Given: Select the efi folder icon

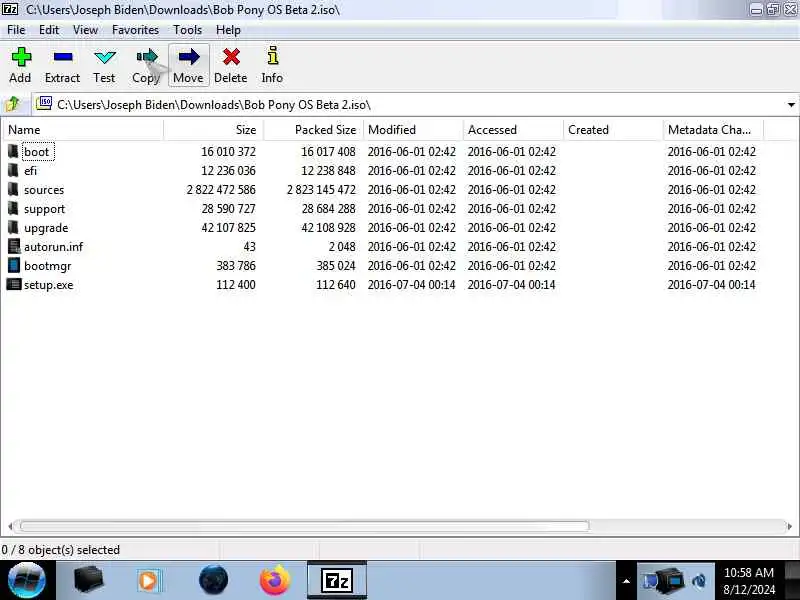Looking at the screenshot, I should coord(13,170).
